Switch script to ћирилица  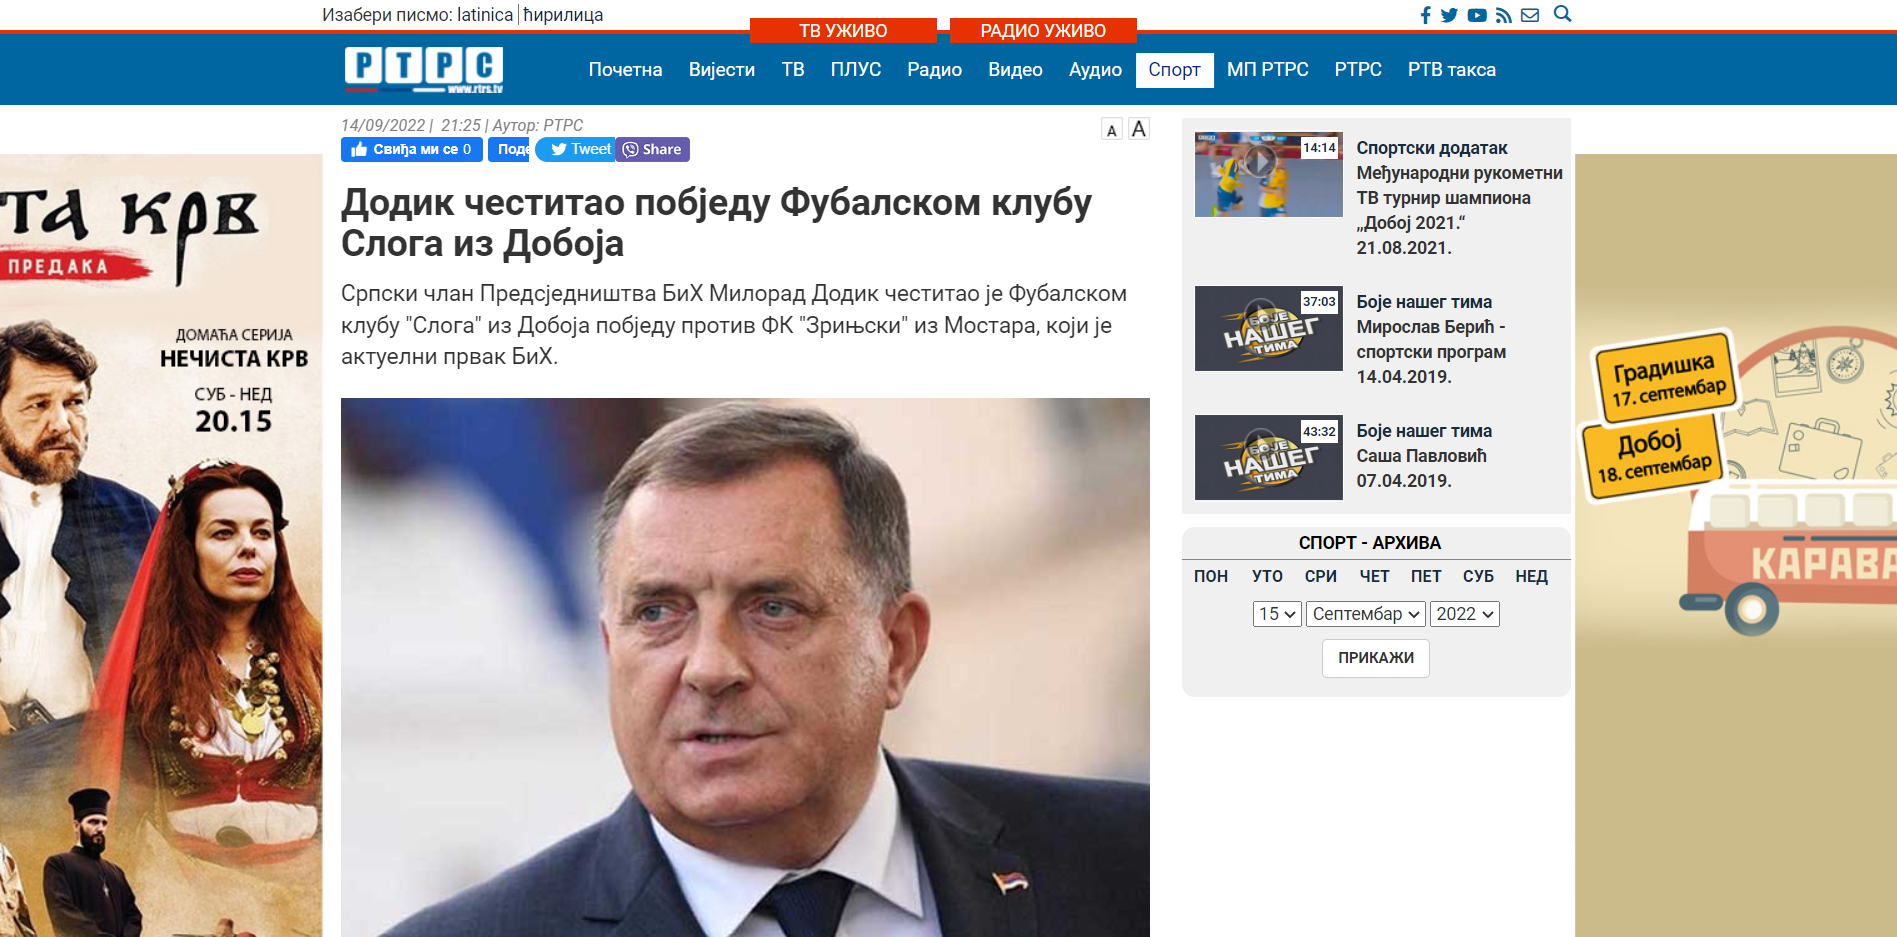[x=563, y=15]
